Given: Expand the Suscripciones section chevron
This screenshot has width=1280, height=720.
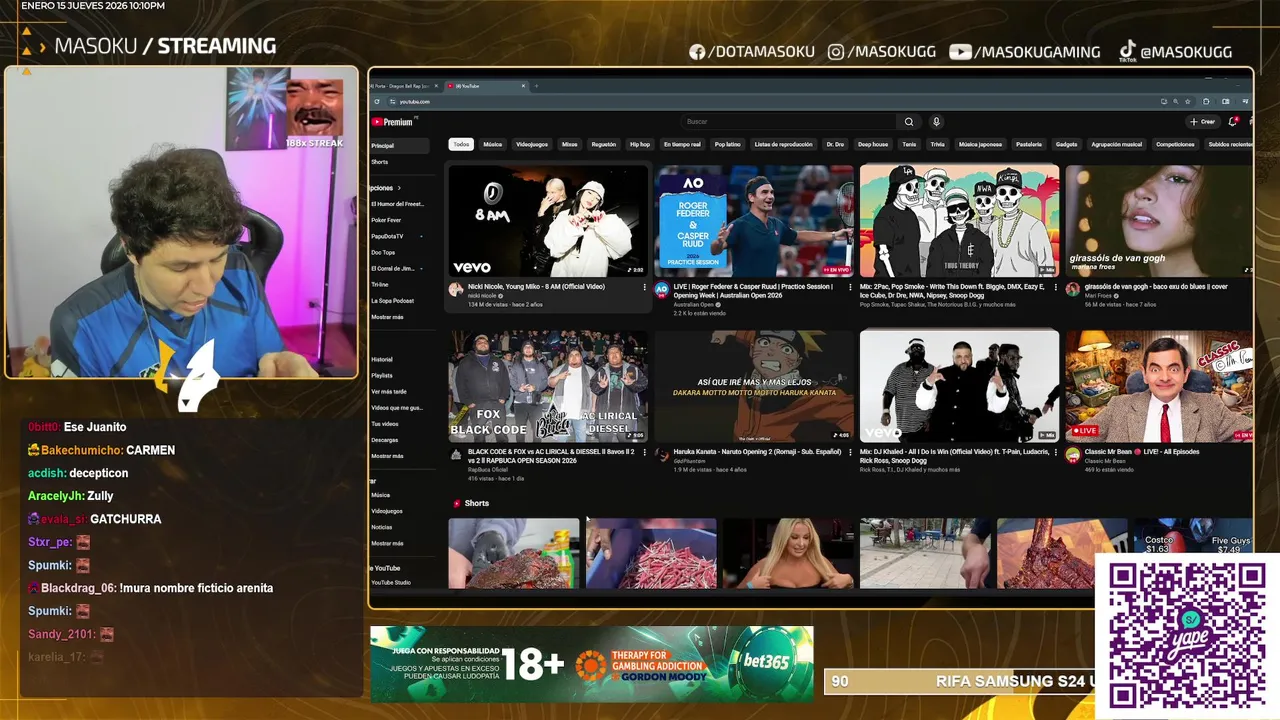Looking at the screenshot, I should (399, 188).
